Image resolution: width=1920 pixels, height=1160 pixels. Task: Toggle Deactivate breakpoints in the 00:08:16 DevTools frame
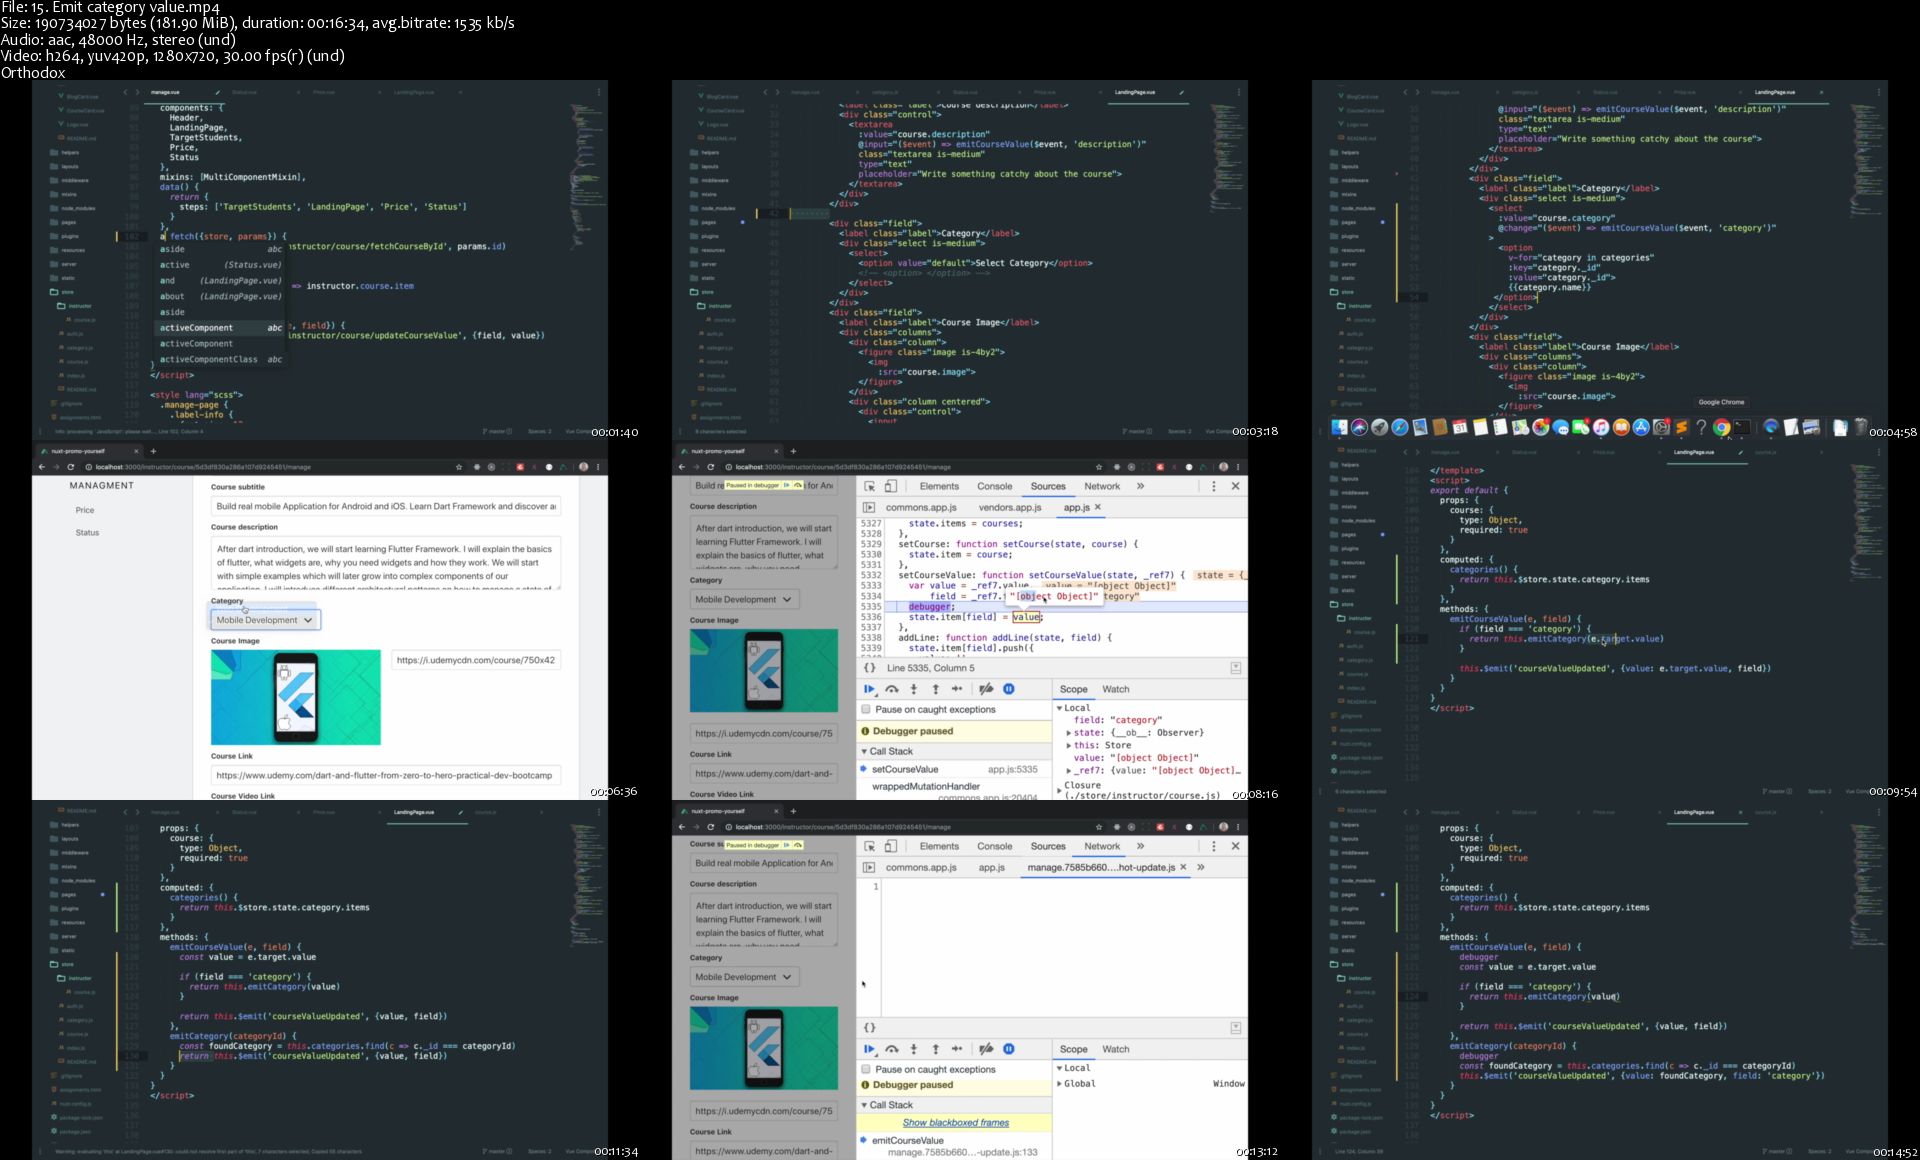(986, 689)
